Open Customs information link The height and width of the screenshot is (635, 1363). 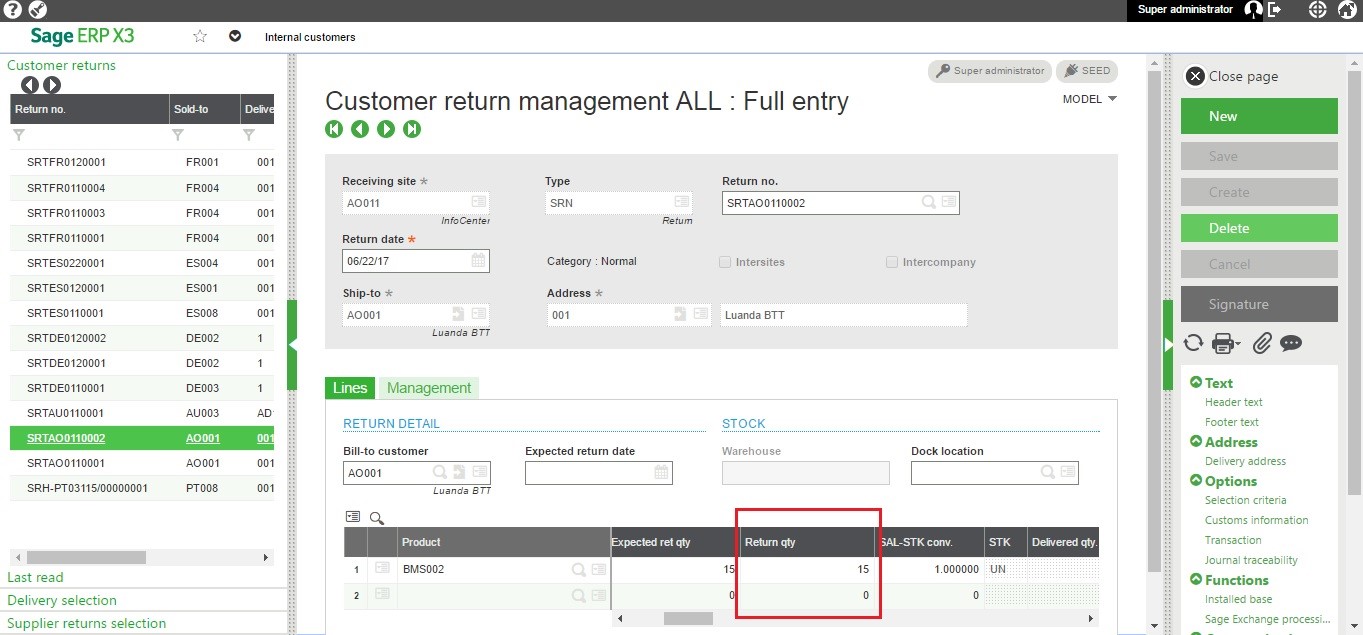pos(1256,520)
